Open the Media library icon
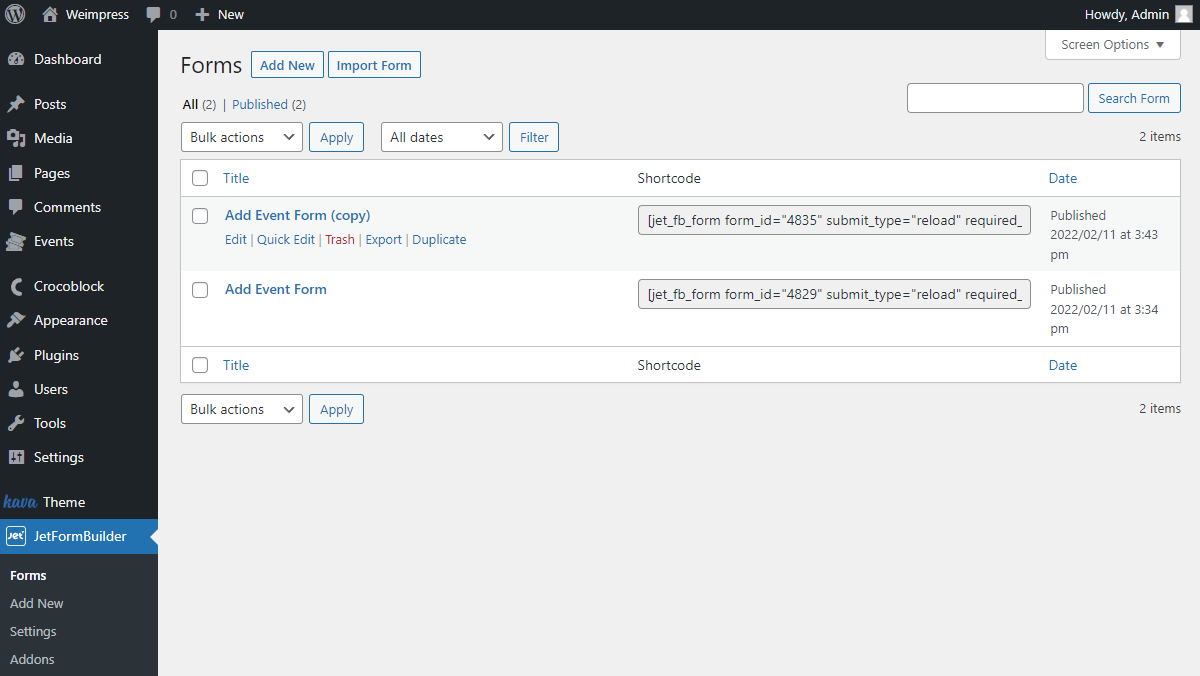Screen dimensions: 1200x676 [x=16, y=138]
